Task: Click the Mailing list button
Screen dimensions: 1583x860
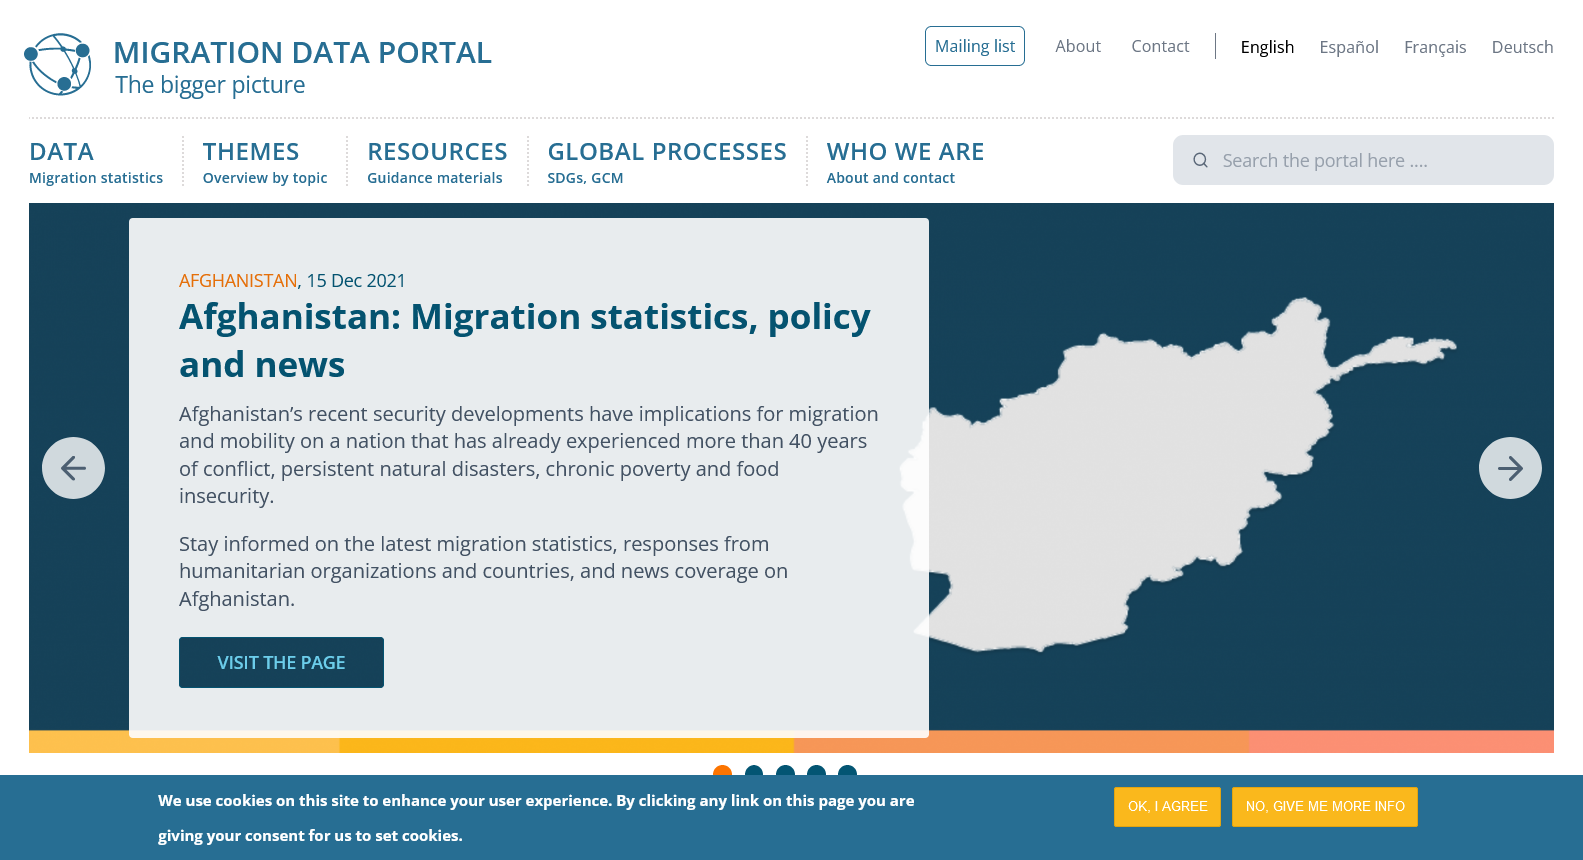Action: [x=974, y=46]
